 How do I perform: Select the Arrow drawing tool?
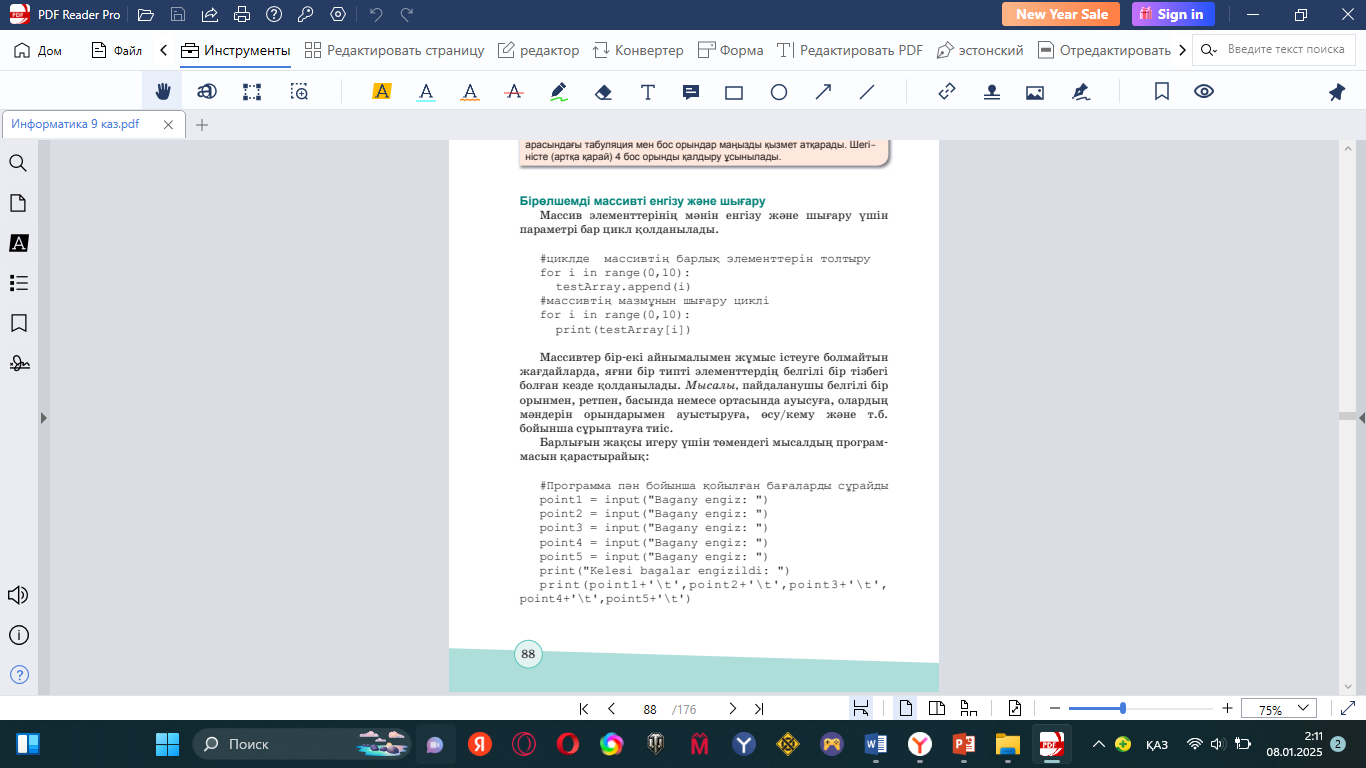[x=823, y=92]
